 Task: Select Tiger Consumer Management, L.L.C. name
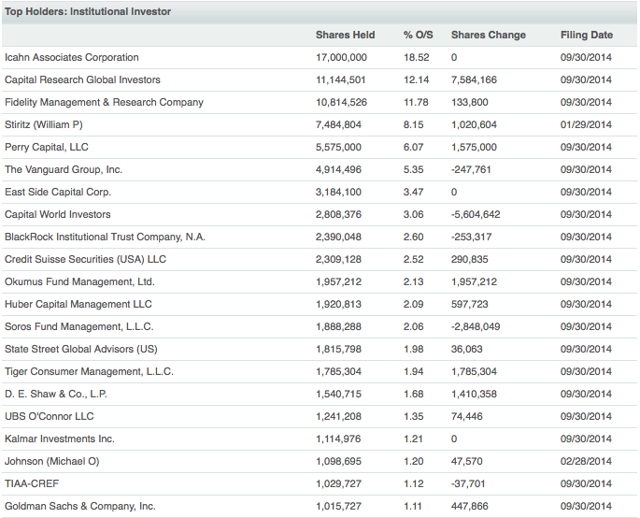[89, 371]
